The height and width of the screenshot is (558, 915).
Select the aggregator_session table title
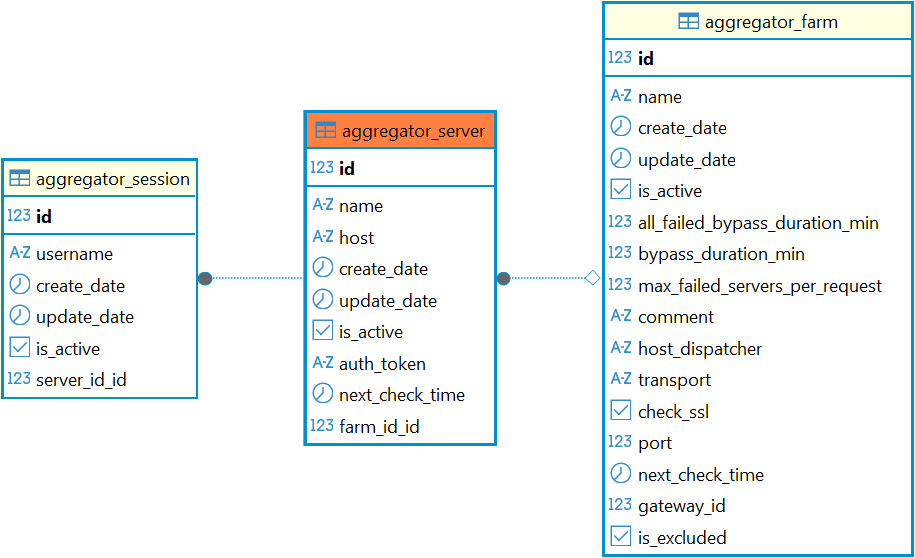pos(112,179)
